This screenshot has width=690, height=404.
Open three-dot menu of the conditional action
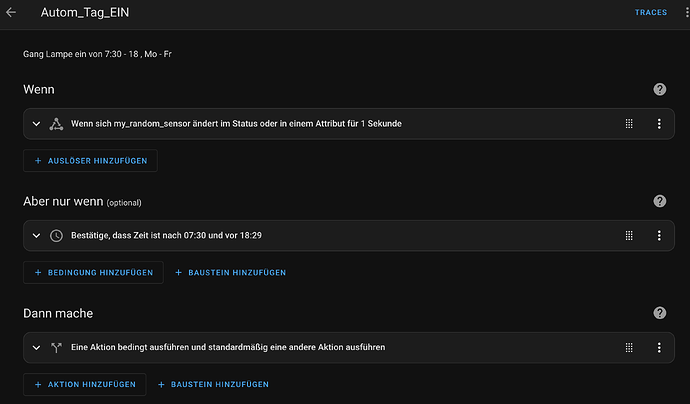coord(659,347)
